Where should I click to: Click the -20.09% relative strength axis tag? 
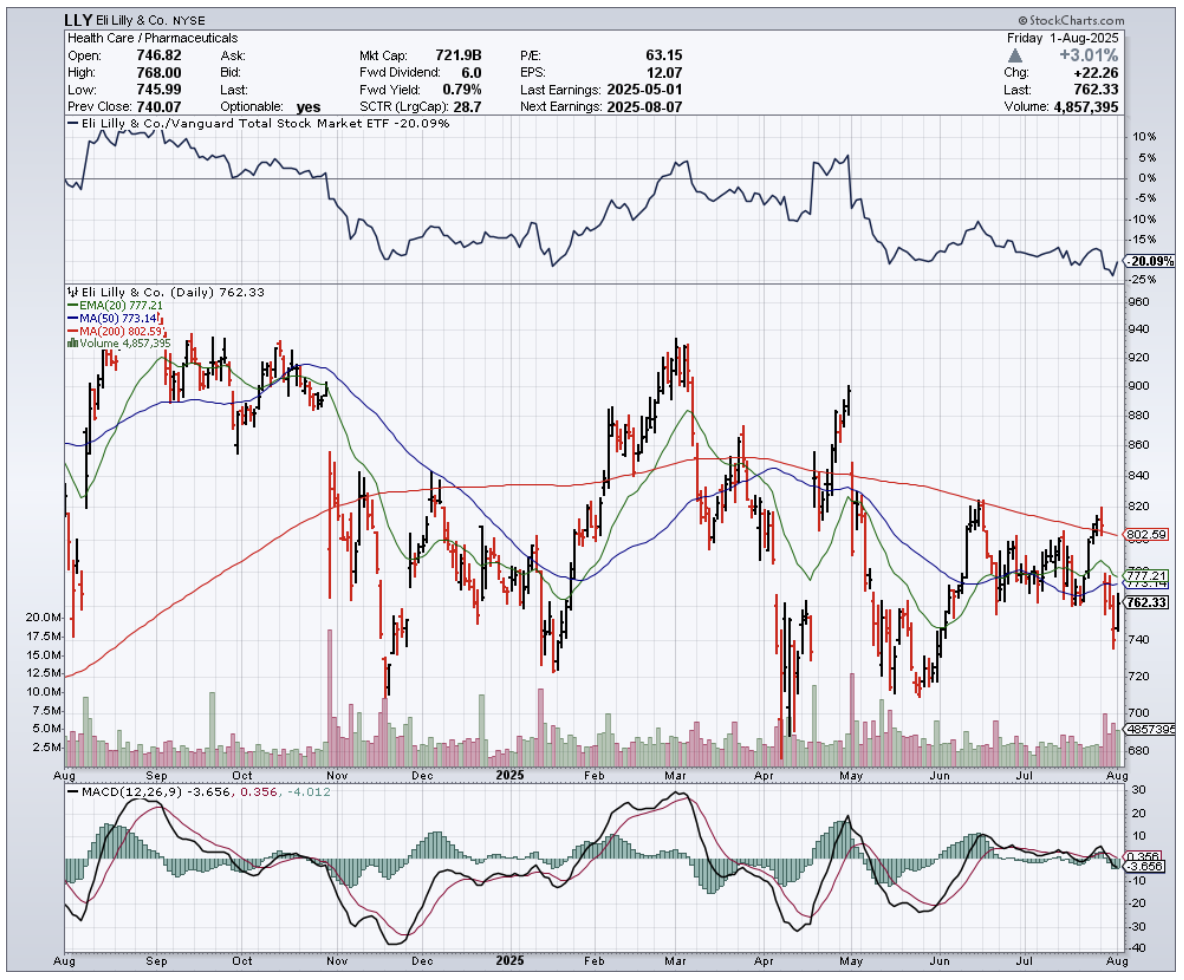[x=1148, y=262]
